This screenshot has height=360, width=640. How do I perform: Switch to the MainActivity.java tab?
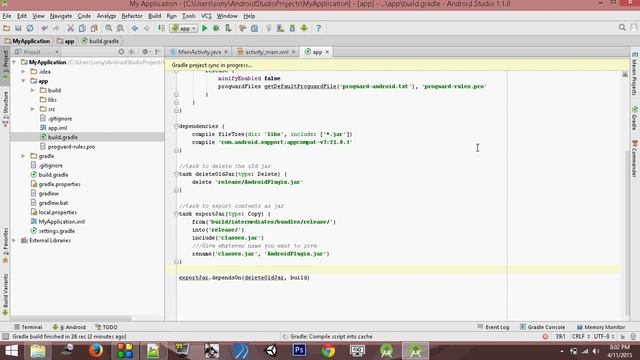coord(199,52)
